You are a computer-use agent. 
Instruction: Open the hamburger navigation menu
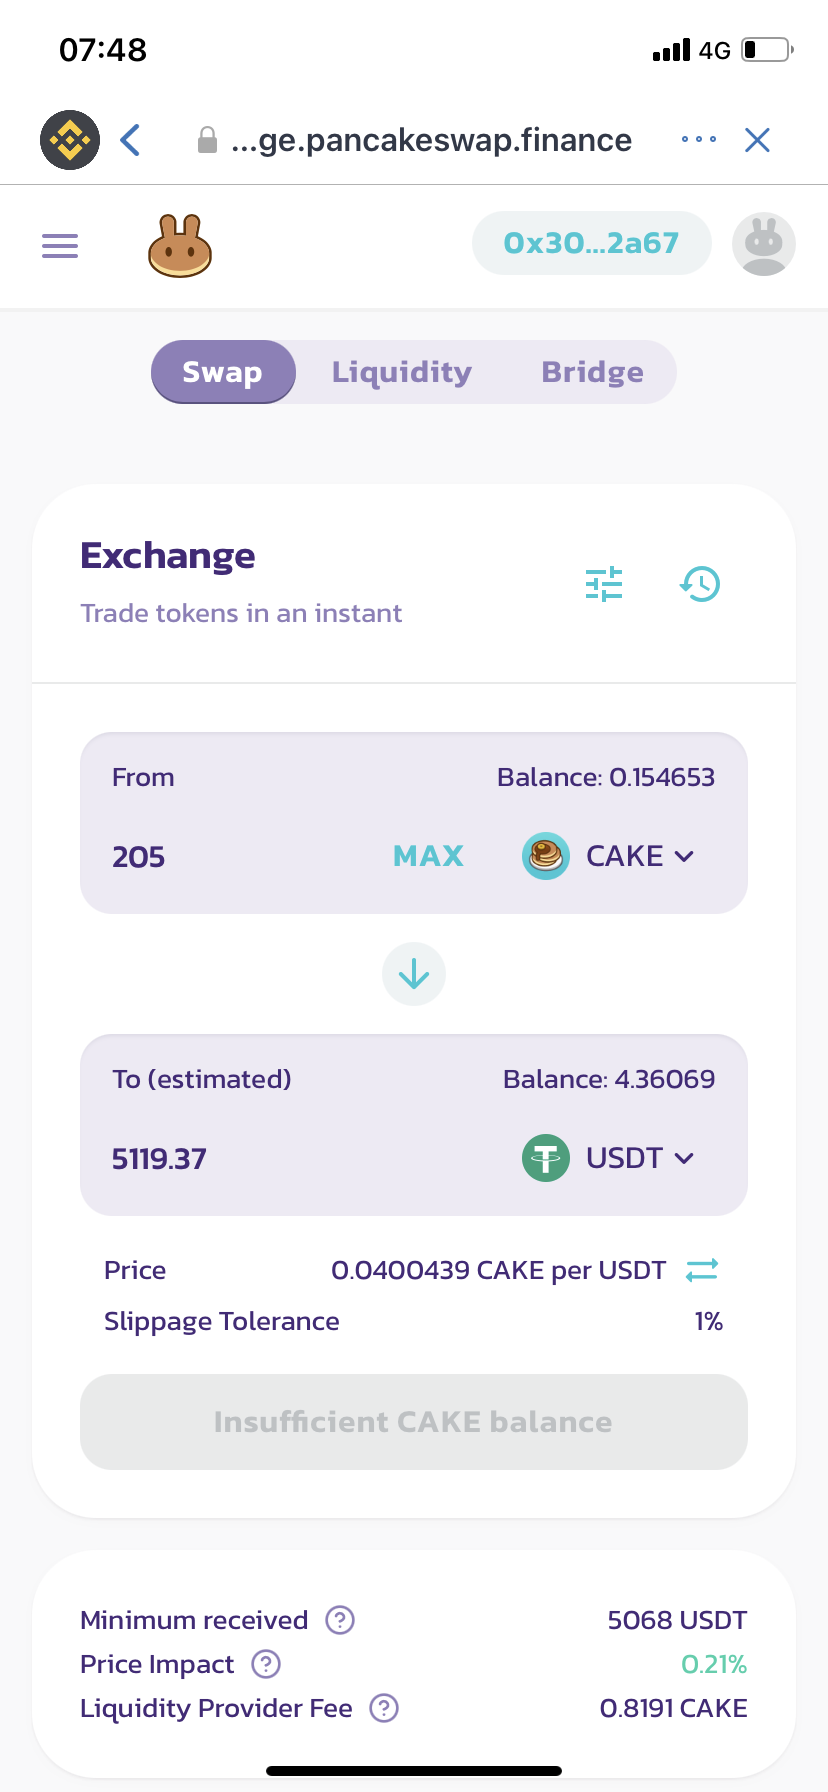pyautogui.click(x=60, y=245)
